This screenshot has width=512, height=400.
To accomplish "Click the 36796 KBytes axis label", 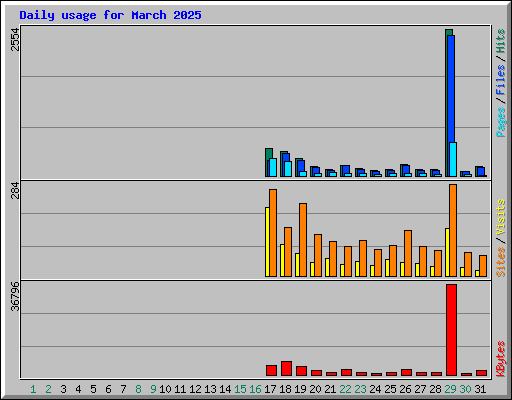I will click(x=15, y=296).
